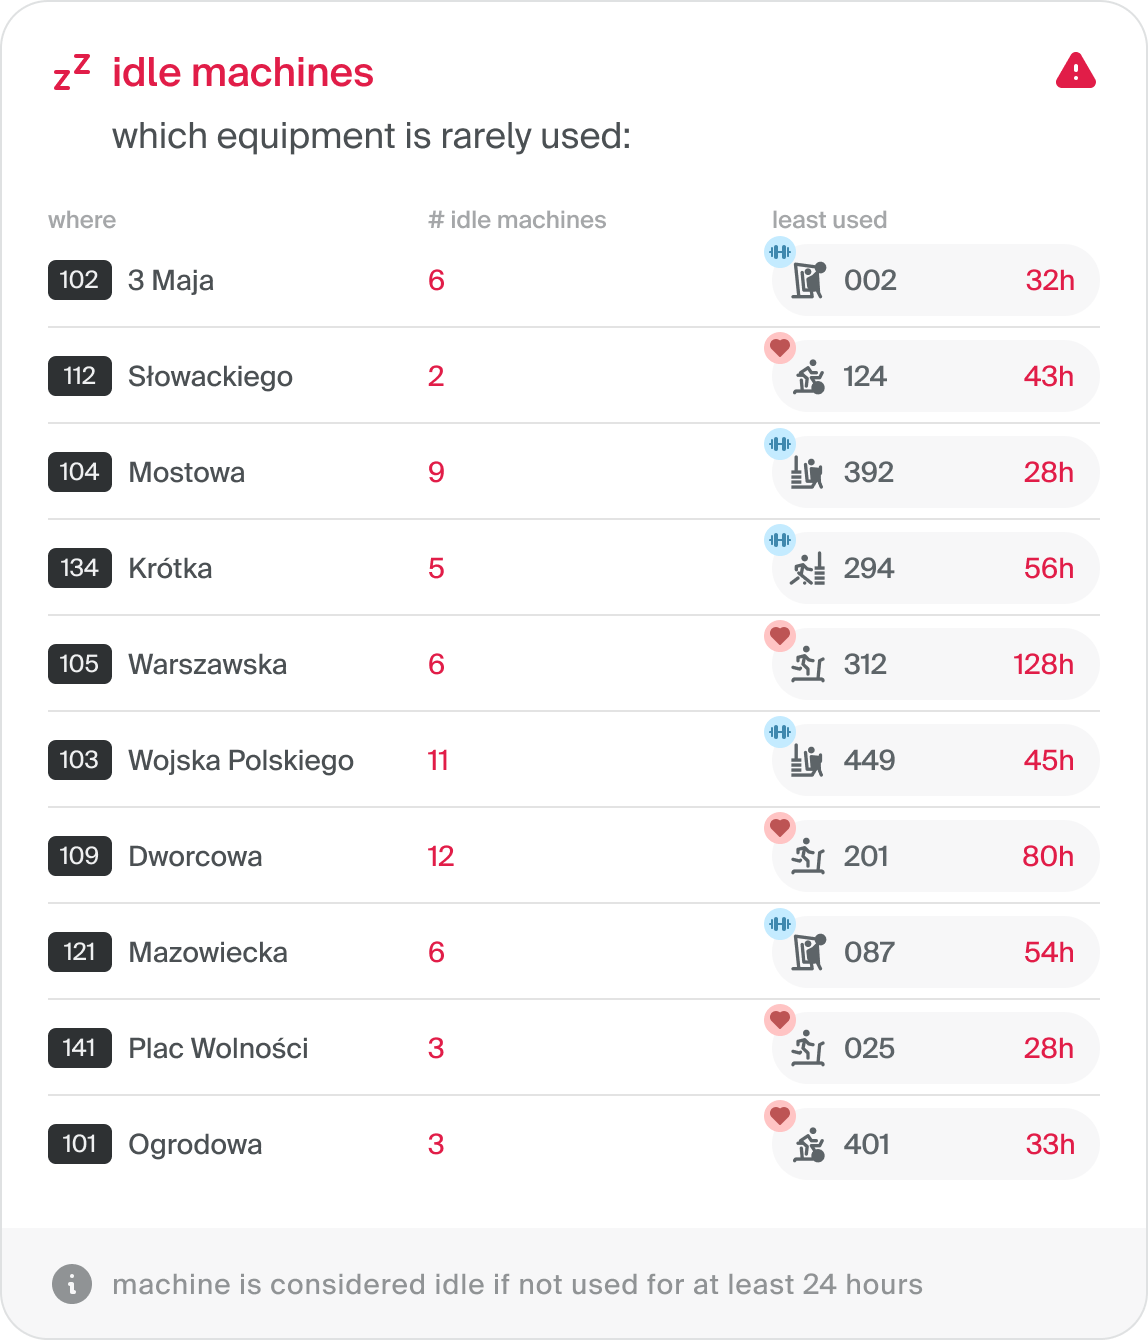This screenshot has height=1340, width=1148.
Task: Click the treadmill icon beside machine 312
Action: [x=808, y=664]
